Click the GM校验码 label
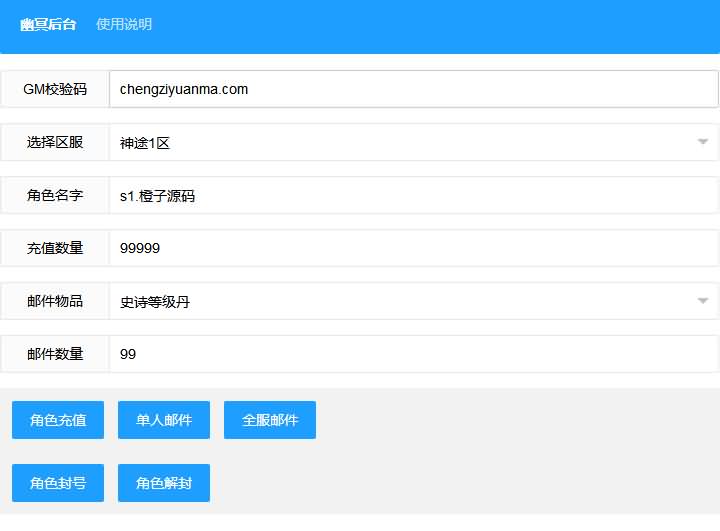The image size is (720, 531). pyautogui.click(x=55, y=89)
